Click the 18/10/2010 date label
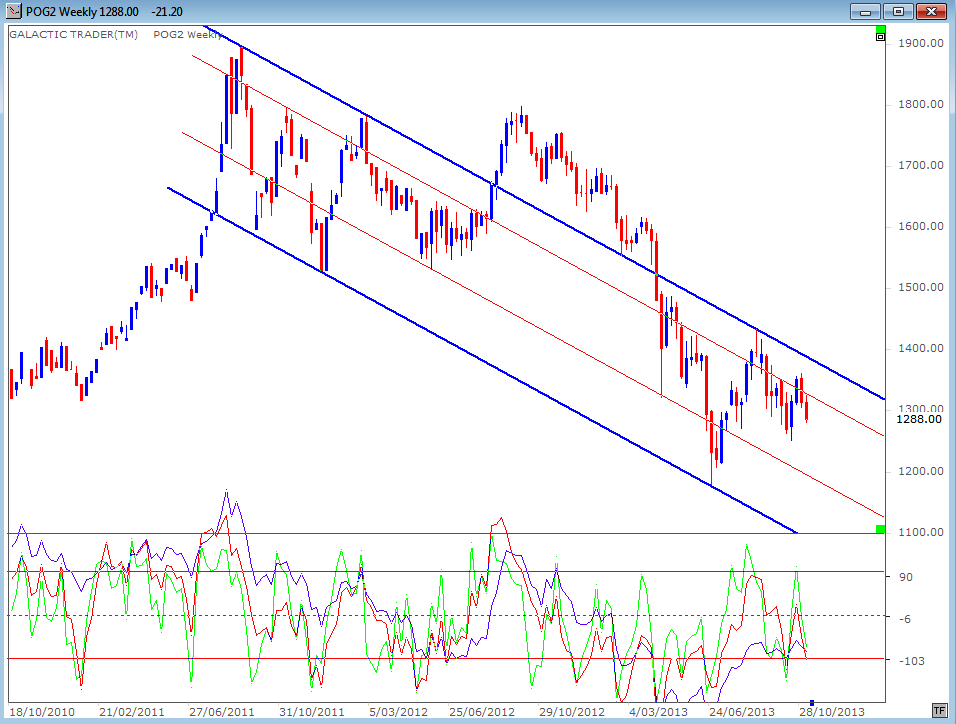This screenshot has height=724, width=956. coord(42,712)
